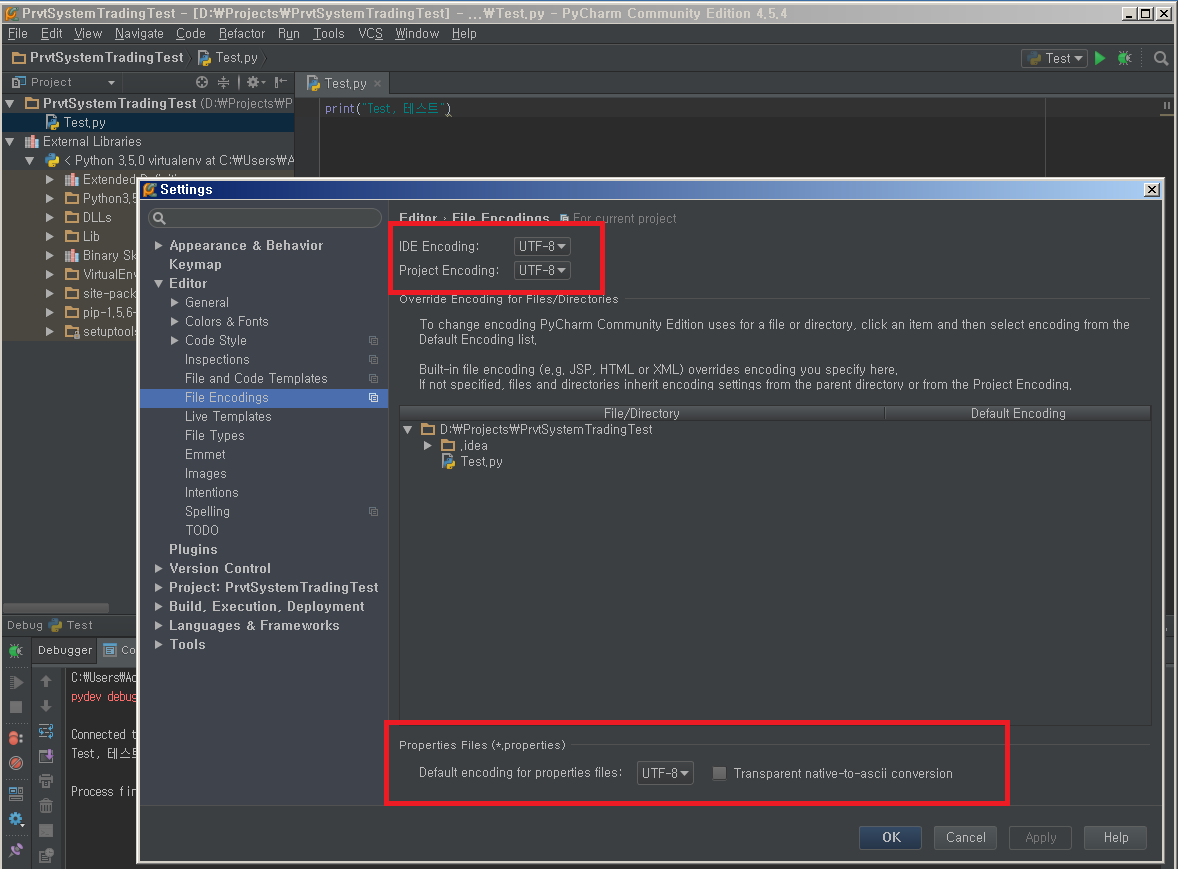The image size is (1178, 869).
Task: Select File Types in the Settings tree
Action: click(x=215, y=436)
